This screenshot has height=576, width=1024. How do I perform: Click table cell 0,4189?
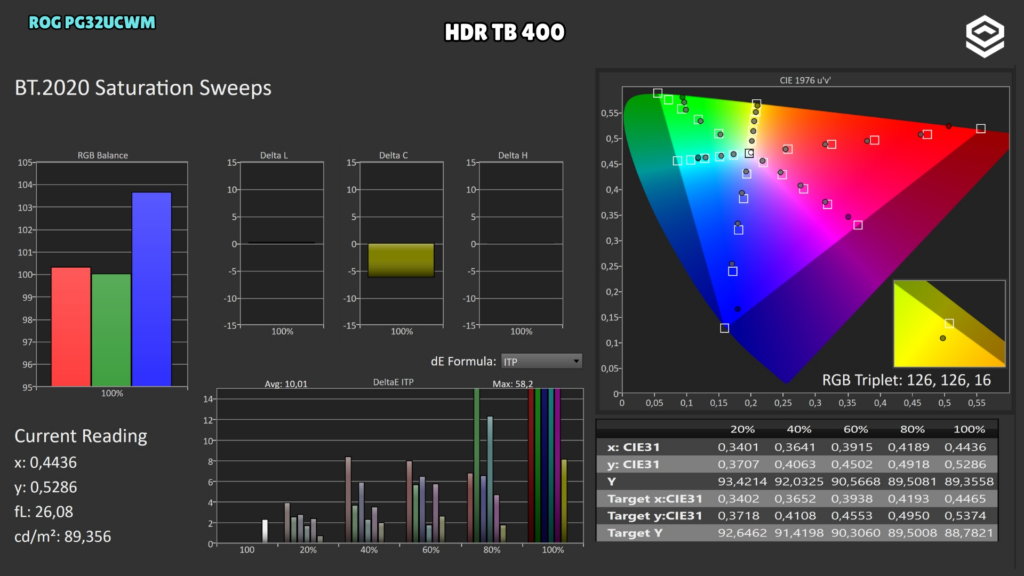coord(909,447)
